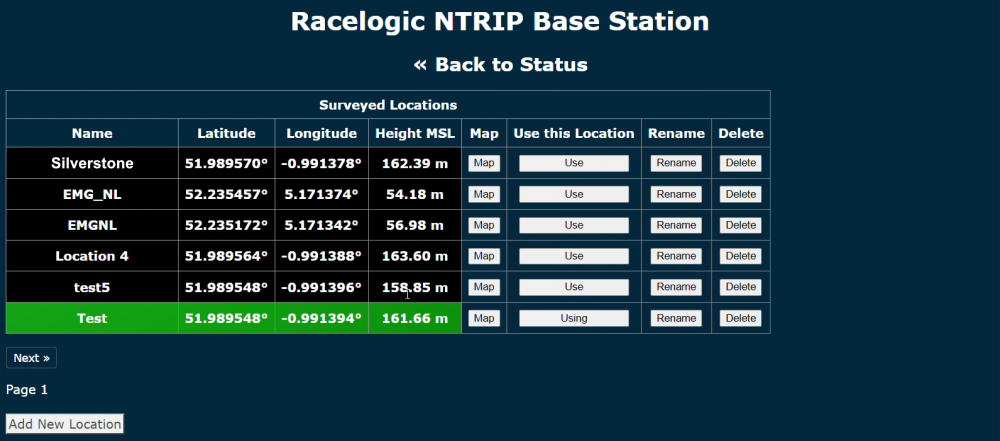
Task: Click longitude value -0.991396°
Action: pos(321,287)
